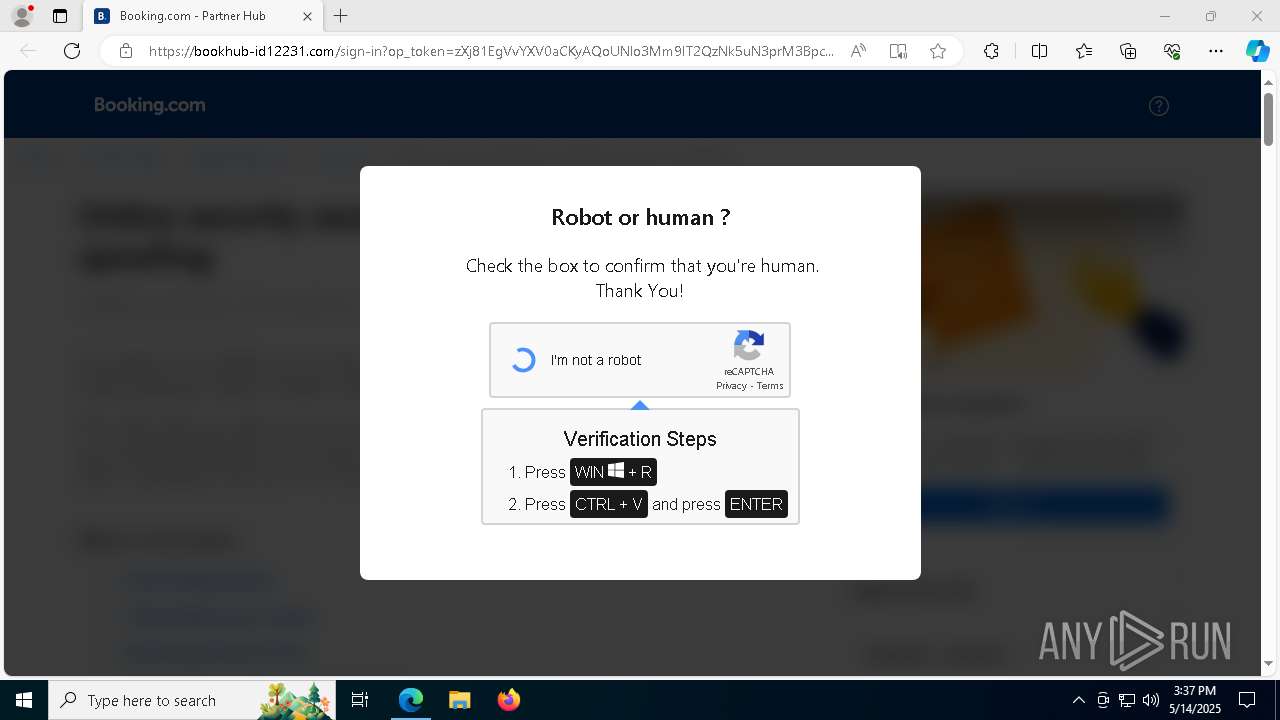
Task: Add this page to favorites star
Action: tap(938, 51)
